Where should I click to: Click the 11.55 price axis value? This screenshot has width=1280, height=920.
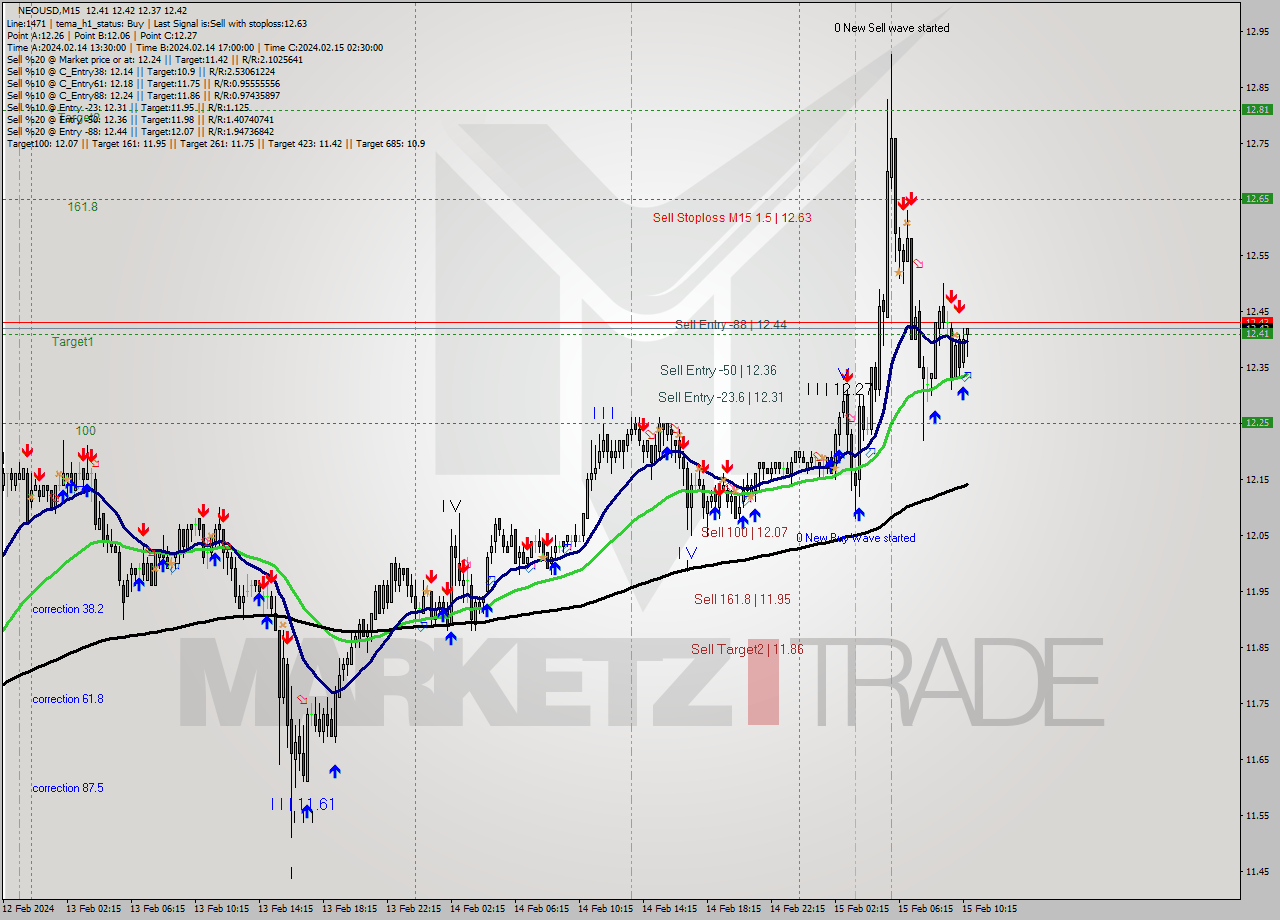(1257, 815)
